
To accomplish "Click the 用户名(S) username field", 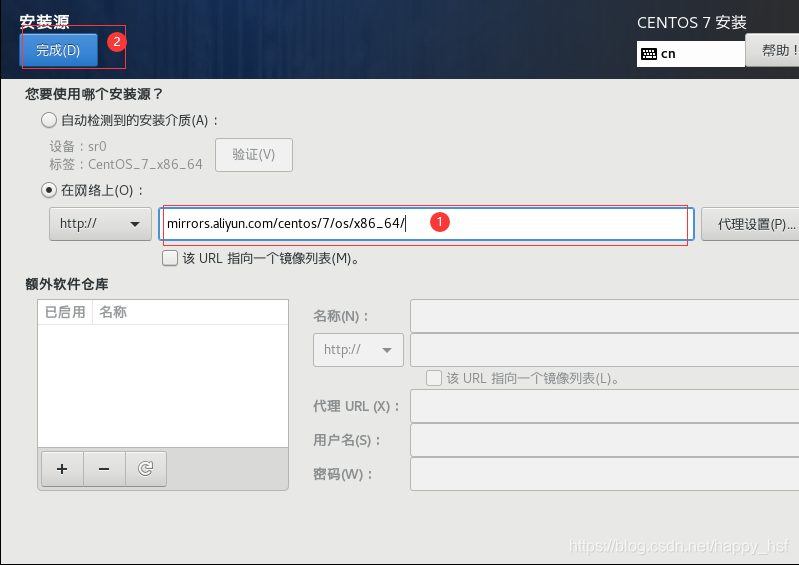I will (604, 440).
